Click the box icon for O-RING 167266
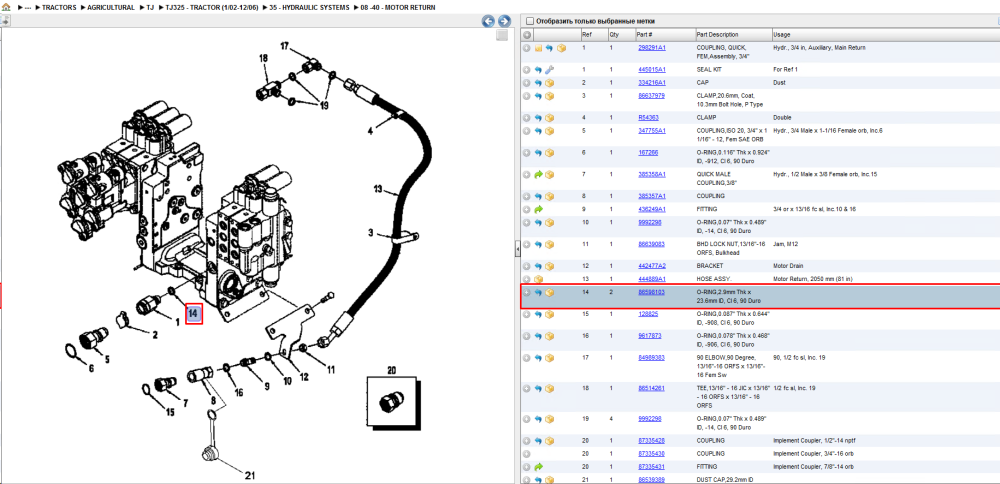The width and height of the screenshot is (1000, 484). pos(550,153)
